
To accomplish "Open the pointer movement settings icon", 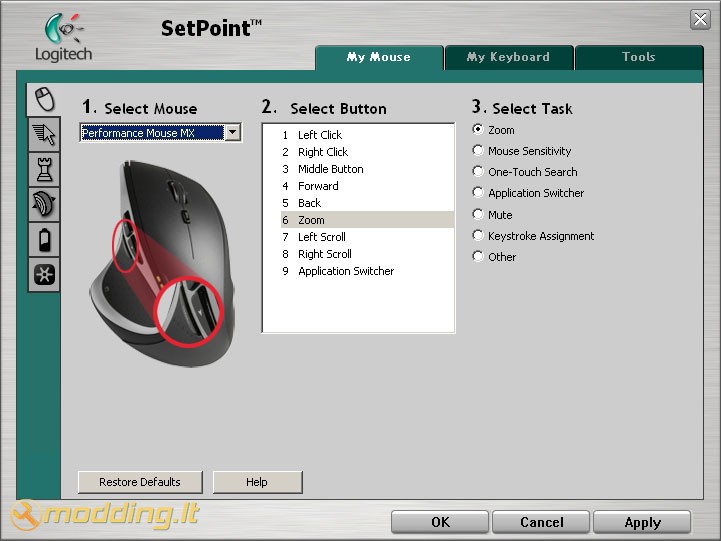I will (x=45, y=134).
